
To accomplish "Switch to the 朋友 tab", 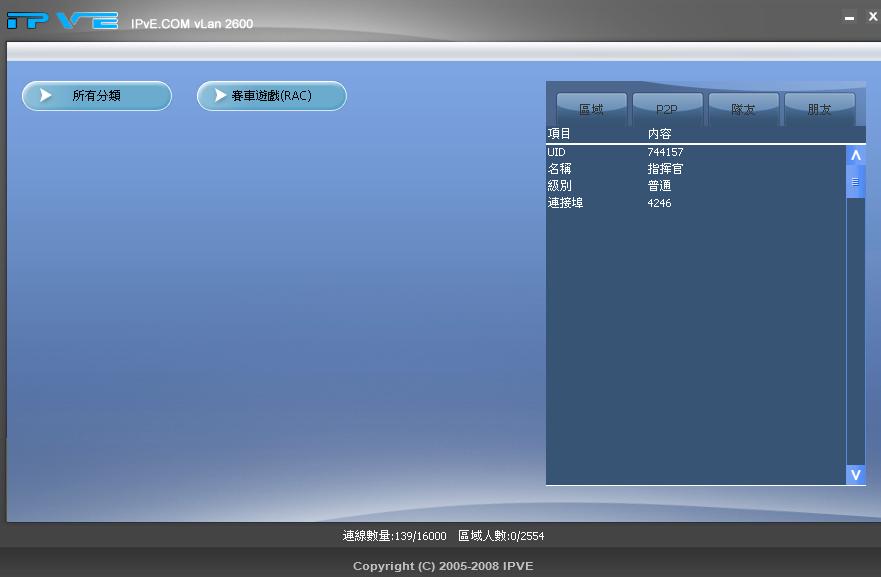I will [x=820, y=110].
